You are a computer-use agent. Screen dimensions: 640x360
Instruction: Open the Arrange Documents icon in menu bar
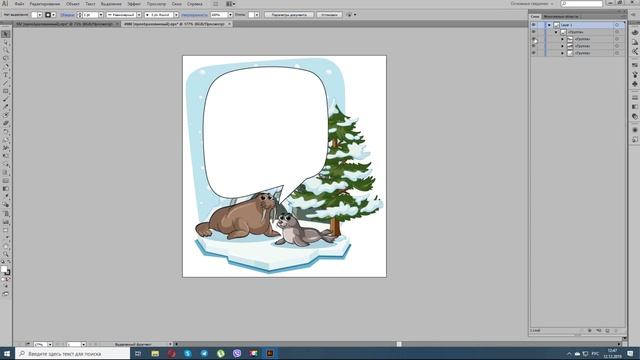pos(231,4)
